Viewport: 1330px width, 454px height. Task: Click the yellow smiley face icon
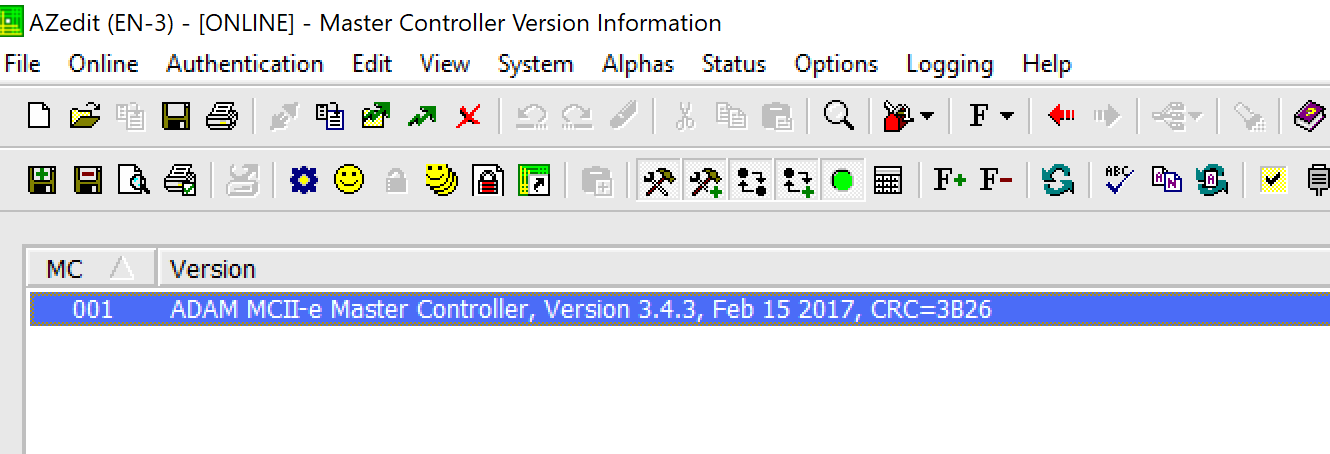349,180
